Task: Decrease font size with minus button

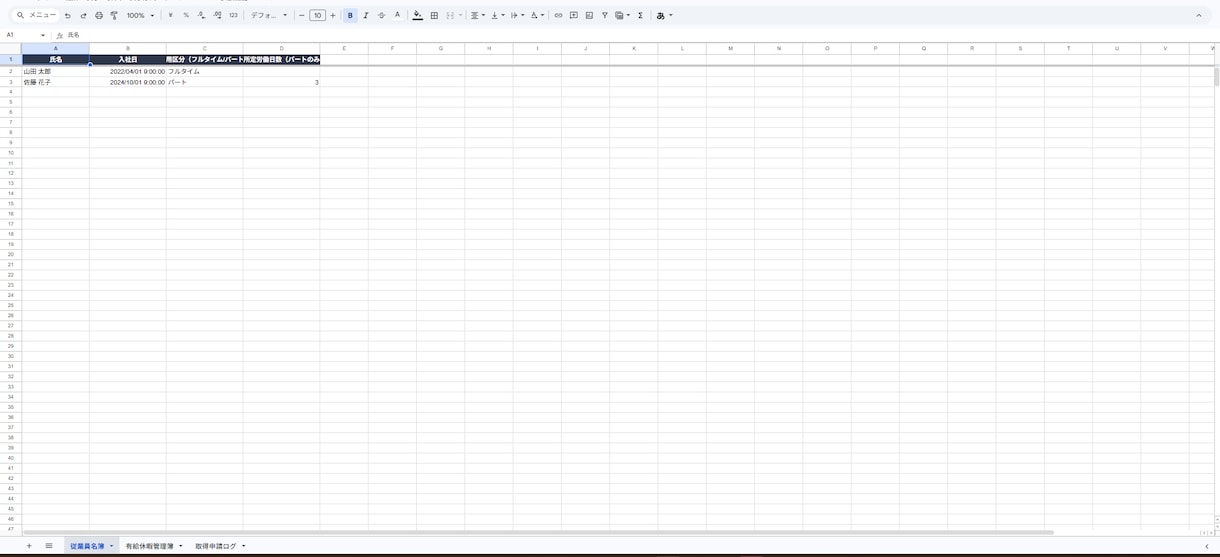Action: (302, 15)
